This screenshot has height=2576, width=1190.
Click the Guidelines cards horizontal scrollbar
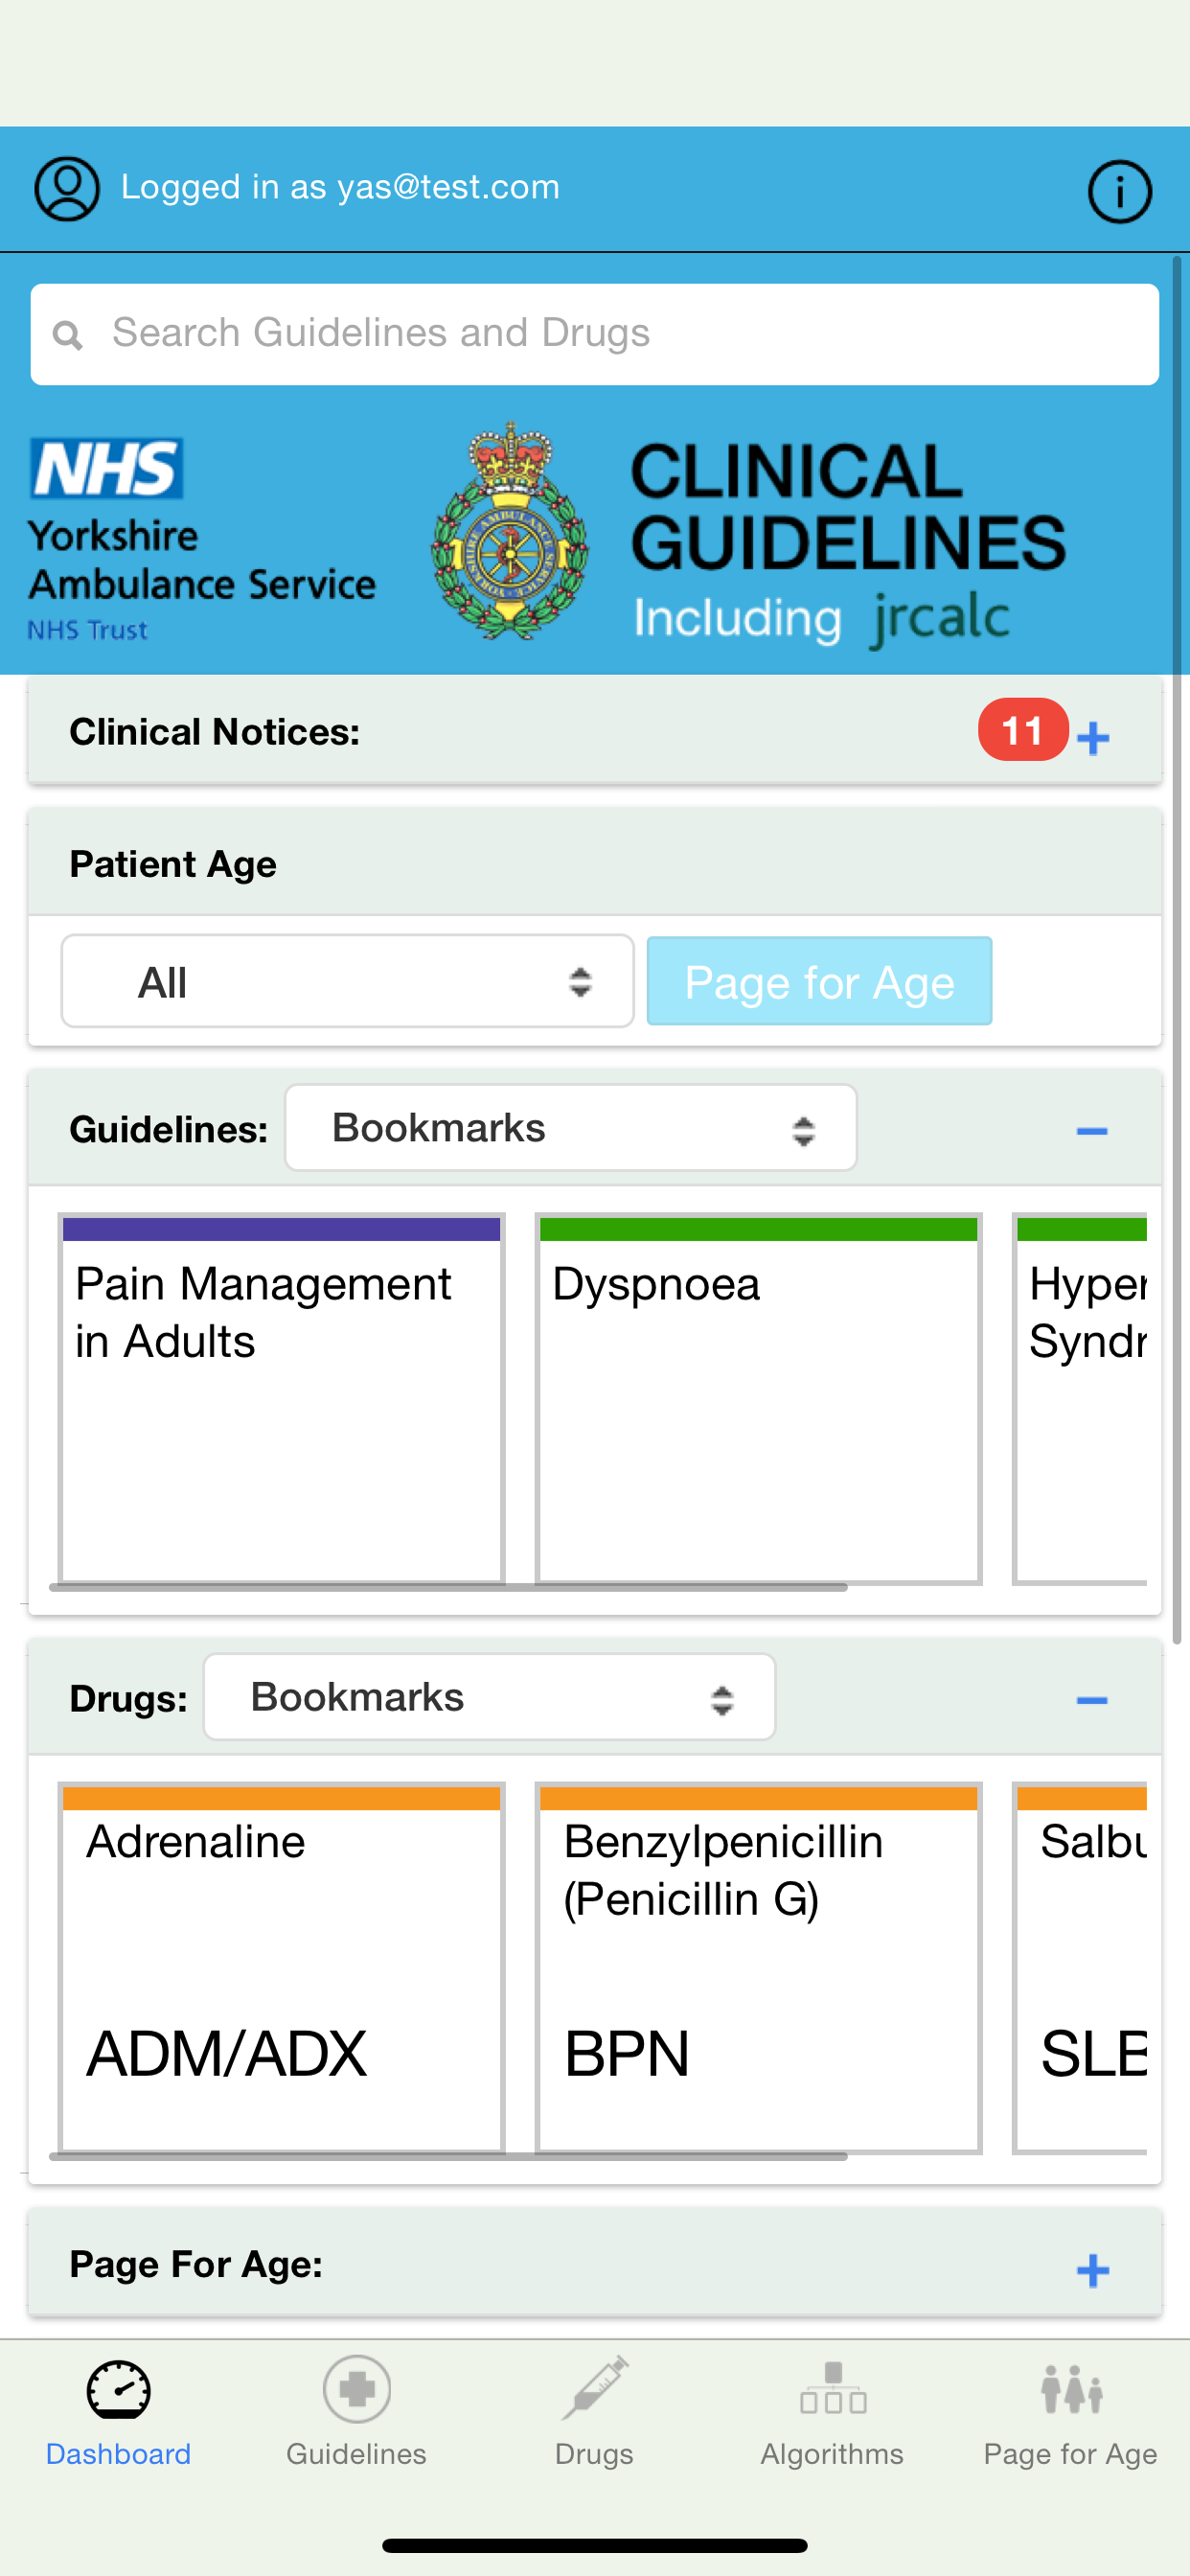pyautogui.click(x=448, y=1587)
